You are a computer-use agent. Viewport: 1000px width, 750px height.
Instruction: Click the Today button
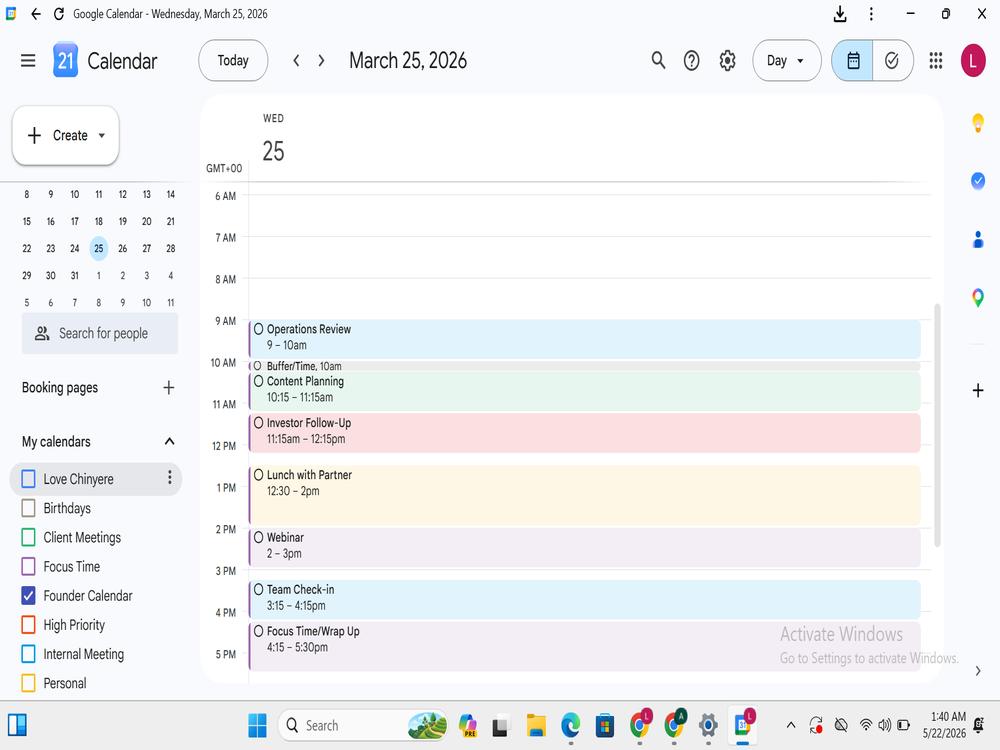click(x=233, y=61)
